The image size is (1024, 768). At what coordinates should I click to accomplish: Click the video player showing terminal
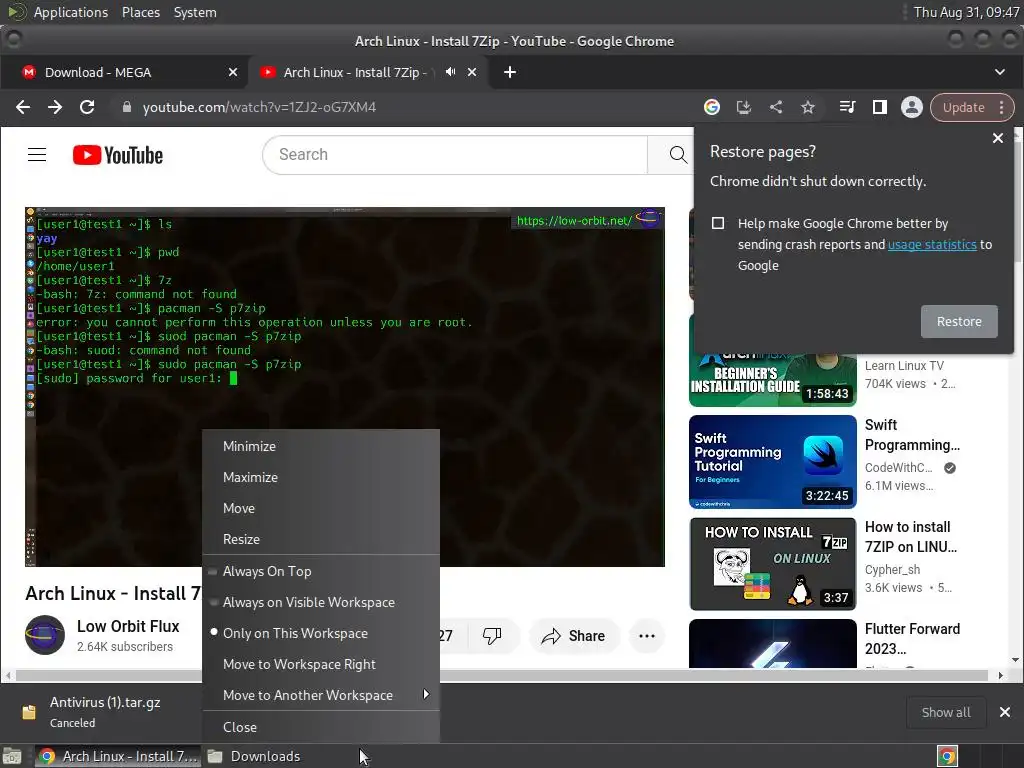pos(345,387)
